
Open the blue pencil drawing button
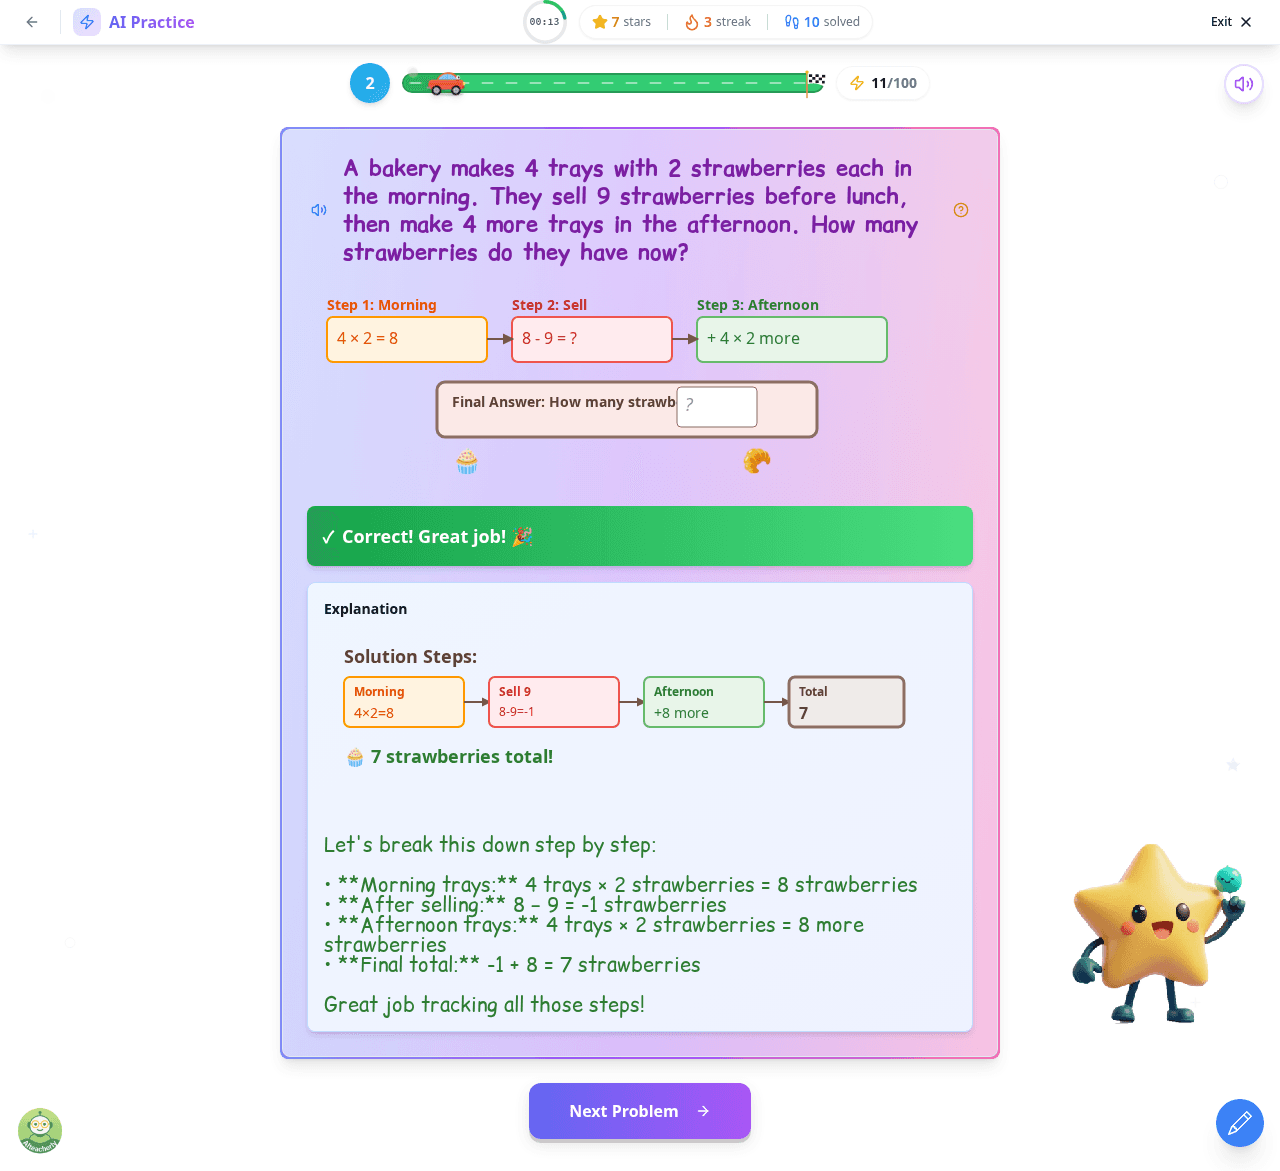pyautogui.click(x=1240, y=1123)
